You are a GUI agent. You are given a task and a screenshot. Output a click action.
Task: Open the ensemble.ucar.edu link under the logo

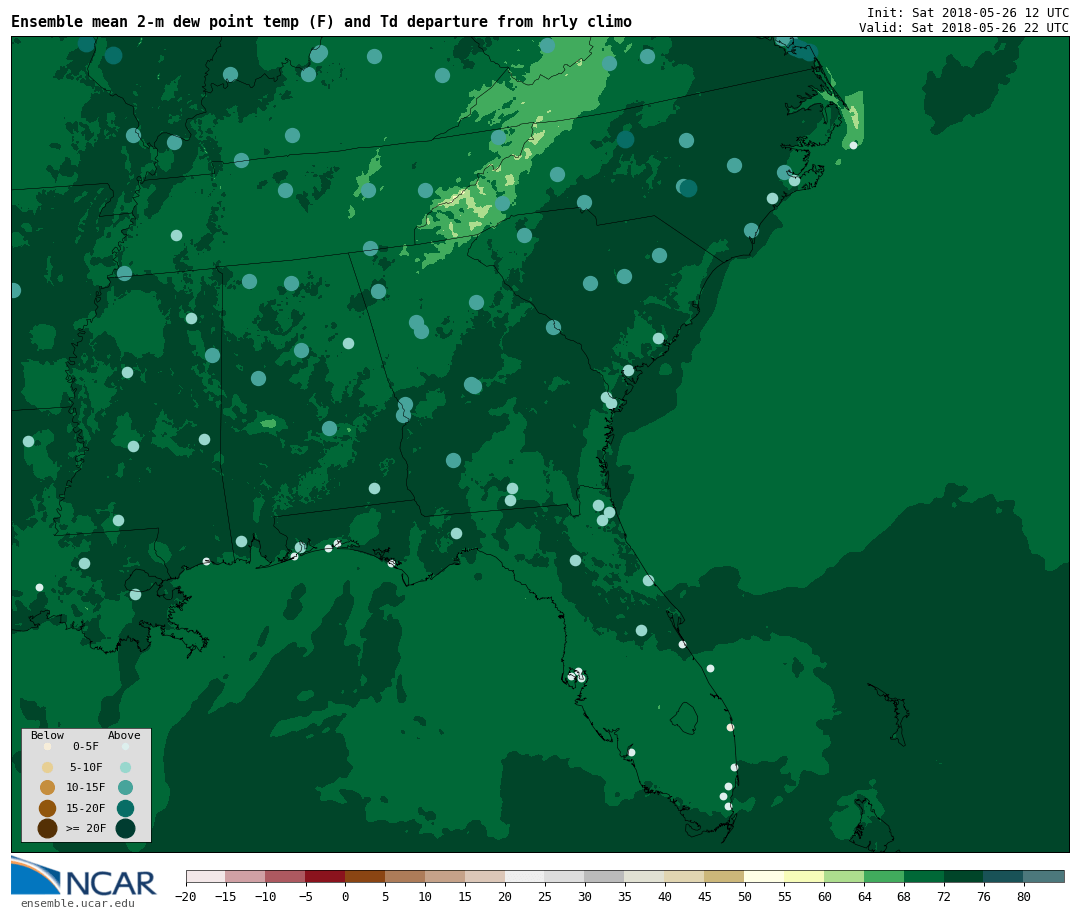coord(78,903)
